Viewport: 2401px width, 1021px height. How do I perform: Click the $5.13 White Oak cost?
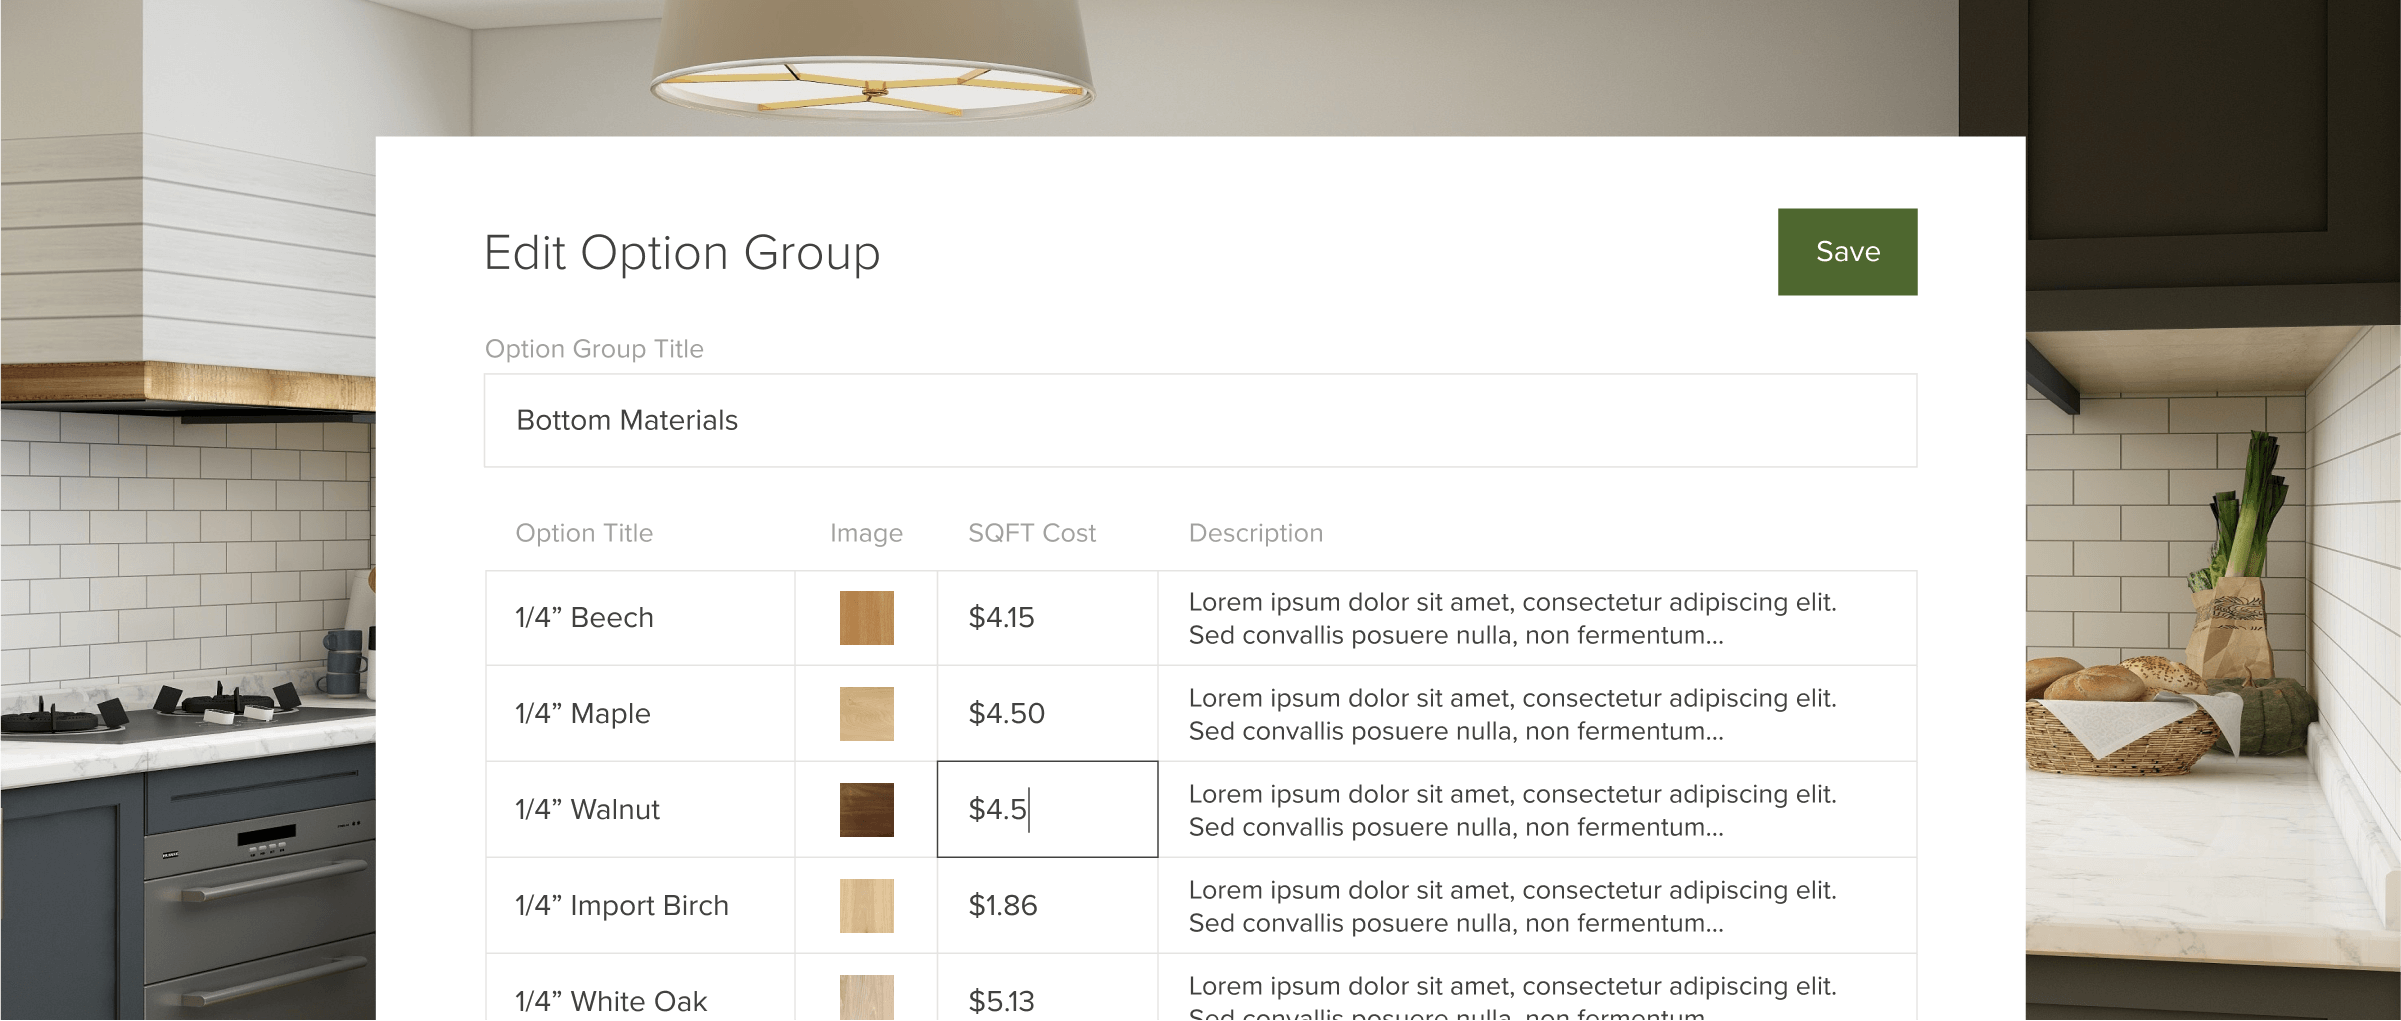click(1002, 1001)
